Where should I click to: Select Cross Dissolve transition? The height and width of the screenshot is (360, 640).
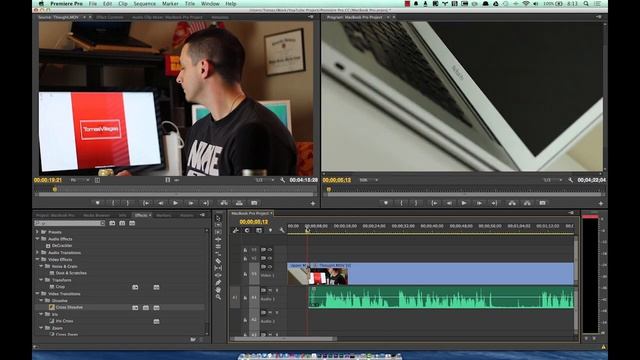click(x=69, y=307)
